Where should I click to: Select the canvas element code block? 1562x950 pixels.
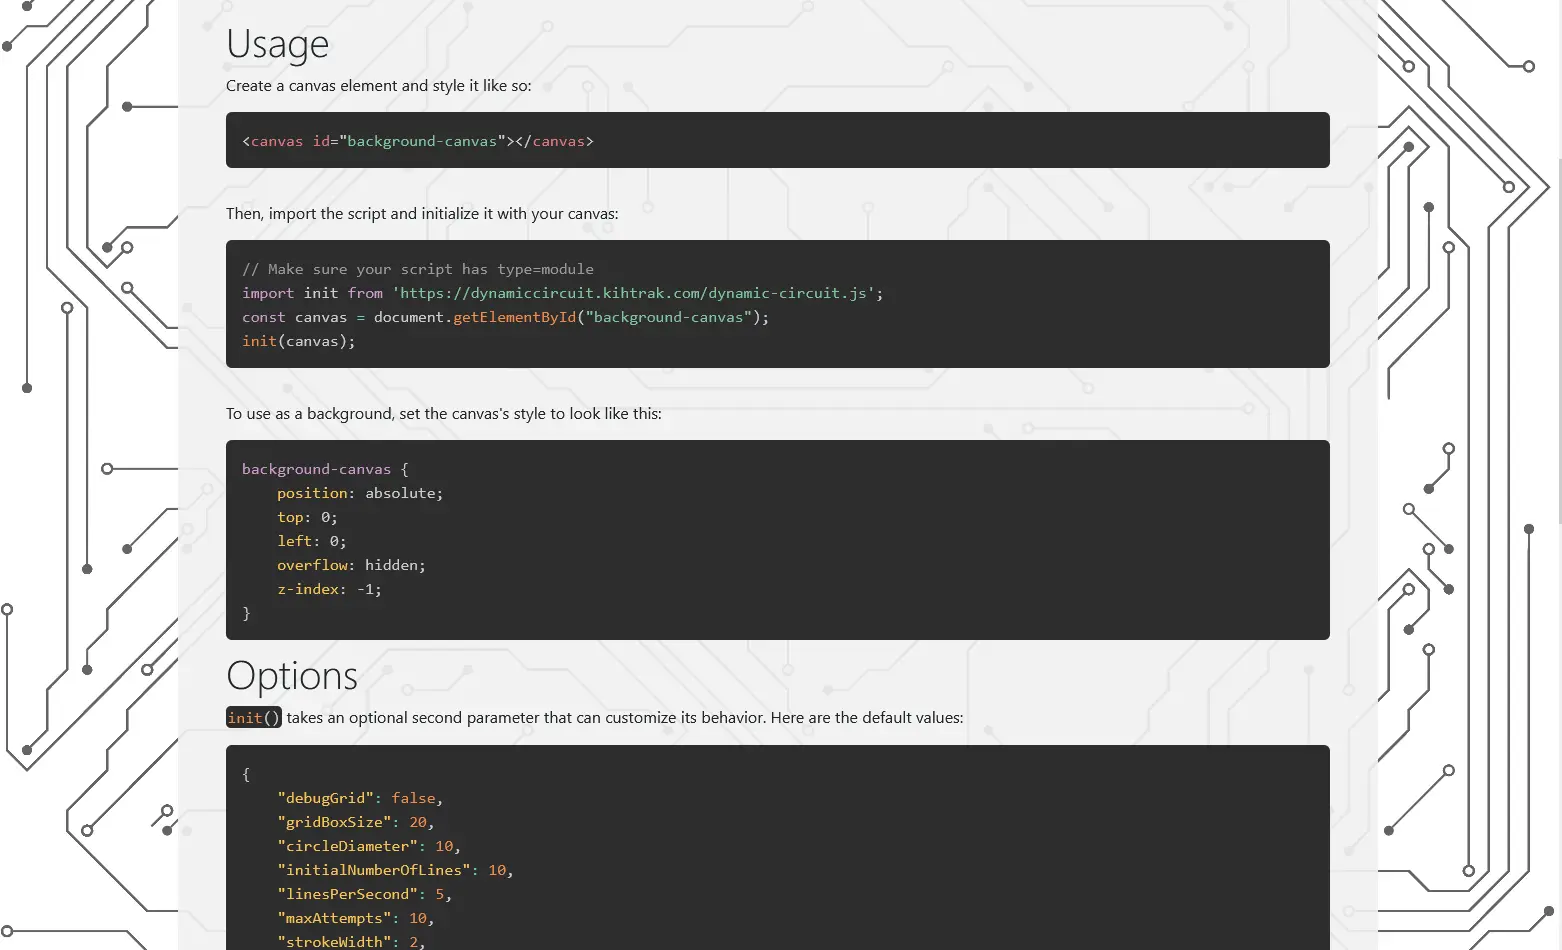[776, 140]
